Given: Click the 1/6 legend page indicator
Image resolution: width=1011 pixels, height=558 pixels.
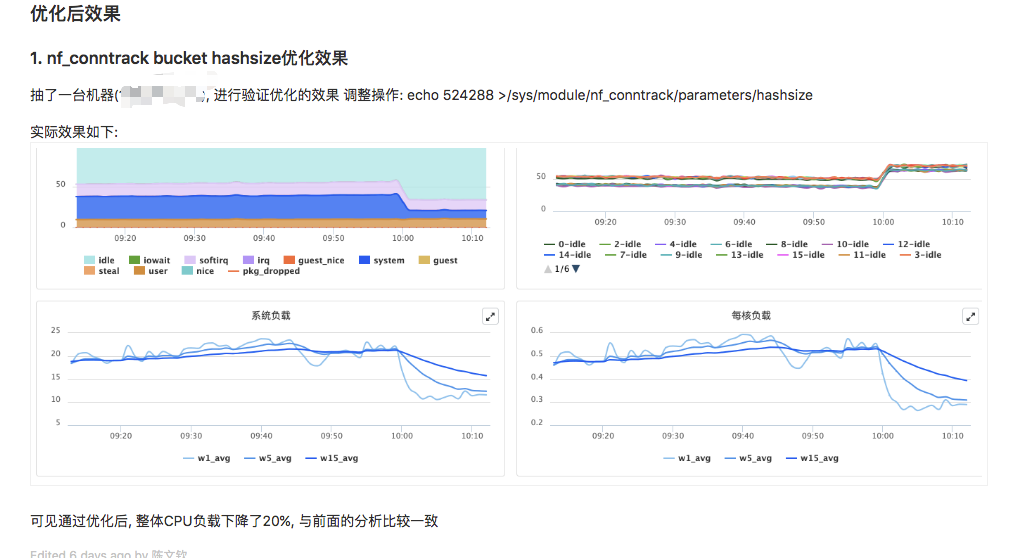Looking at the screenshot, I should [562, 269].
